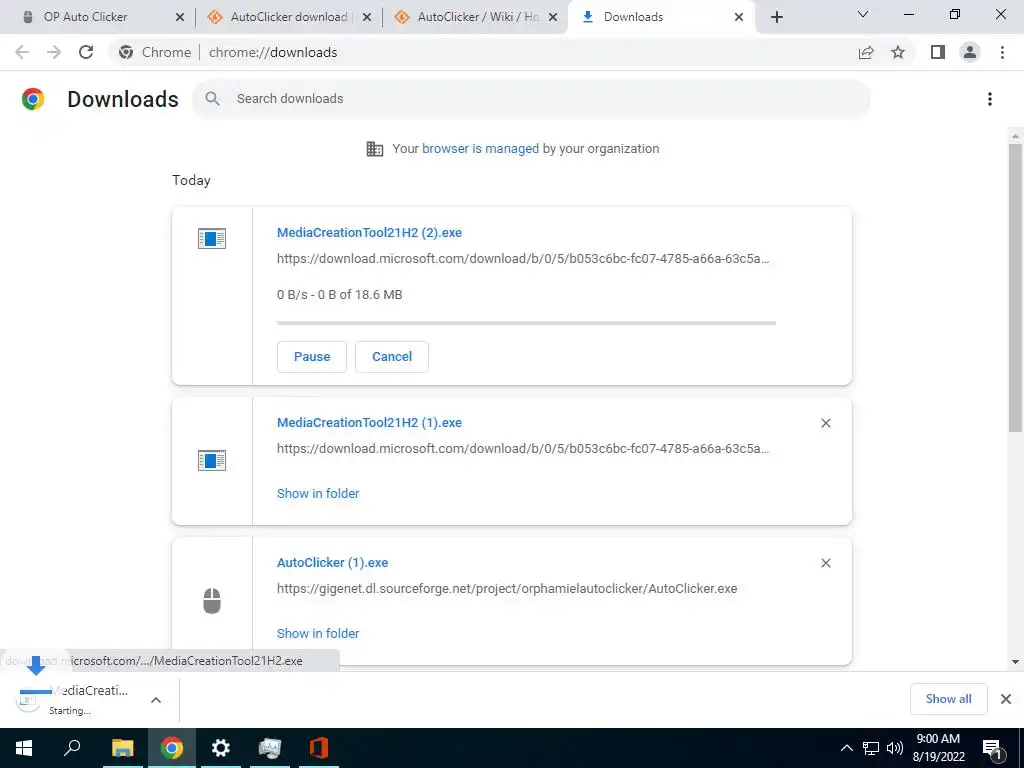This screenshot has height=768, width=1024.
Task: Share this page icon
Action: [x=866, y=52]
